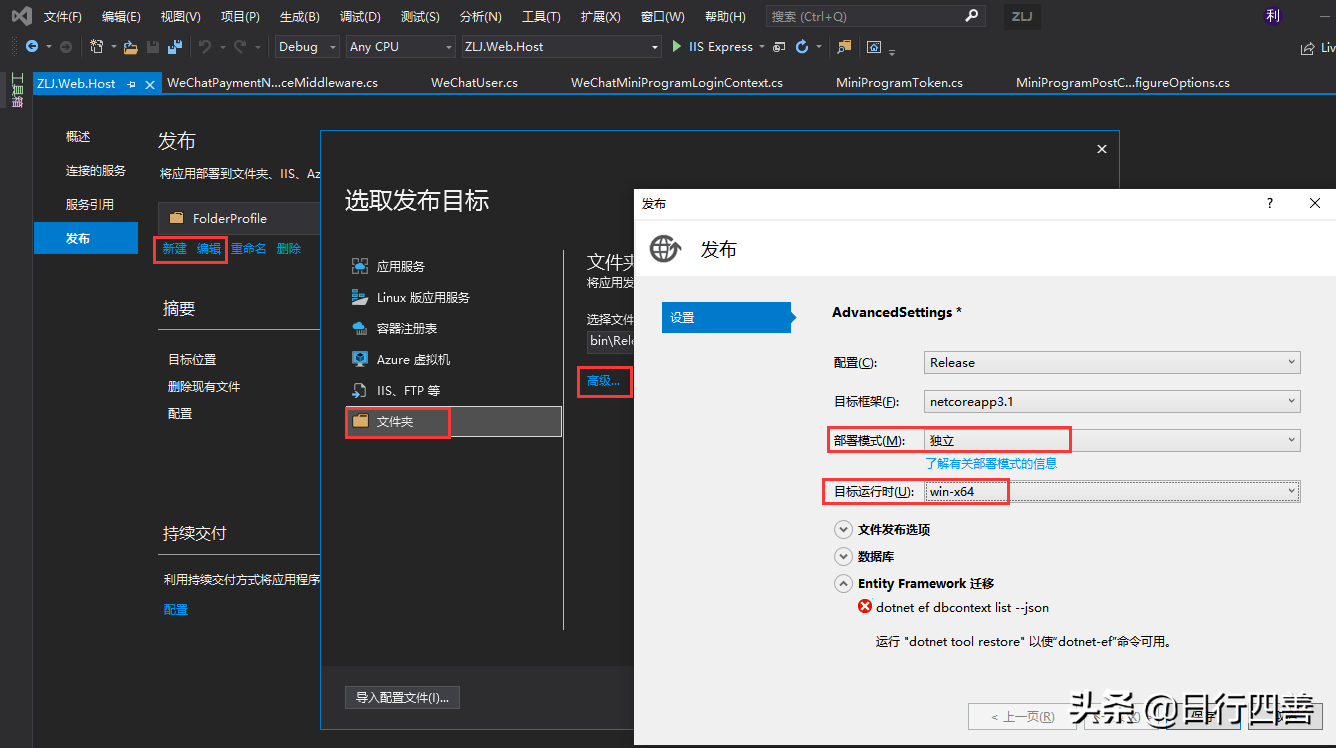Screen dimensions: 1336x748
Task: Collapse the Entity Framework 迁移 section
Action: [x=843, y=583]
